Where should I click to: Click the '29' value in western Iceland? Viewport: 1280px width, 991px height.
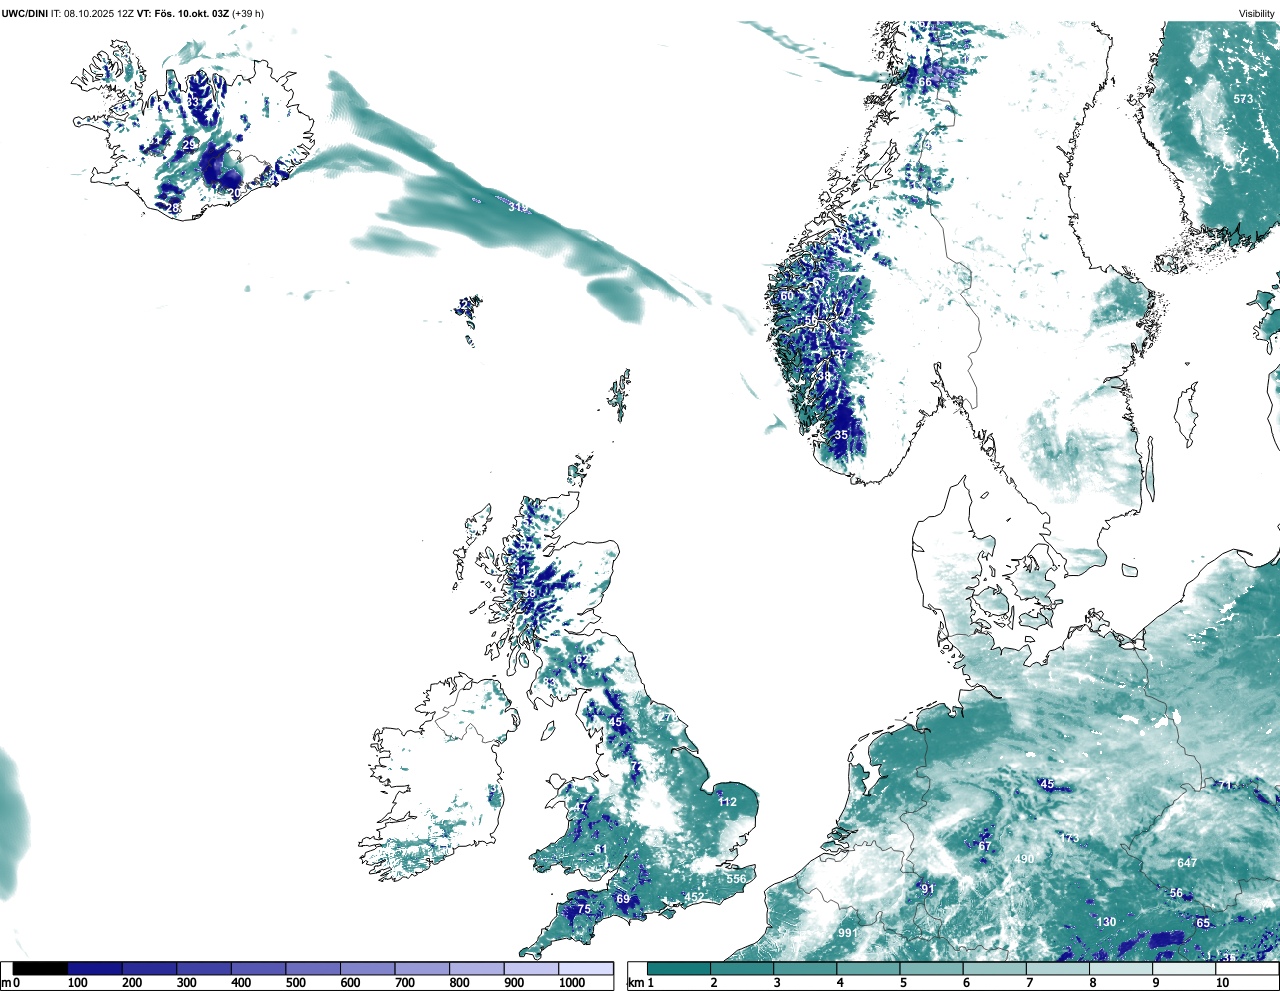pyautogui.click(x=189, y=145)
